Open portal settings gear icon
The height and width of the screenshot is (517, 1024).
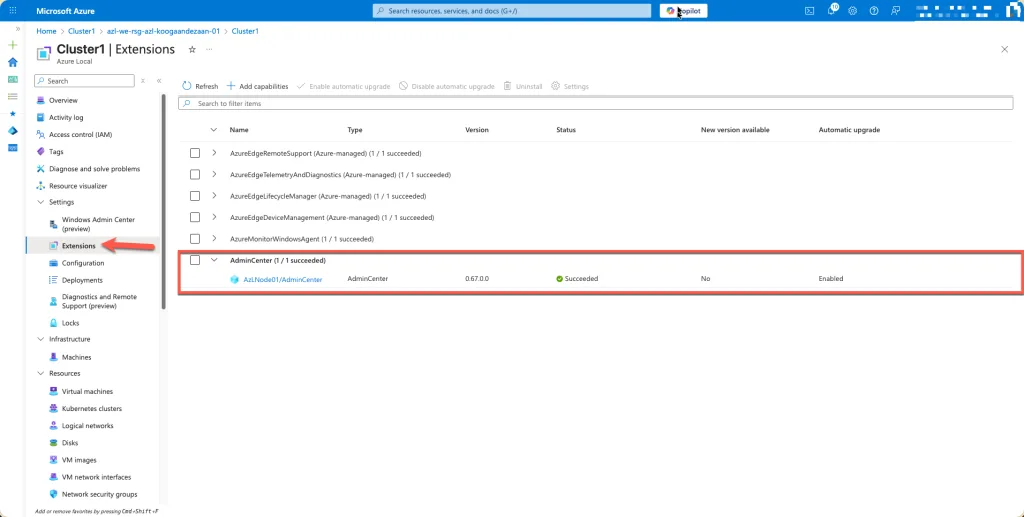pos(853,10)
